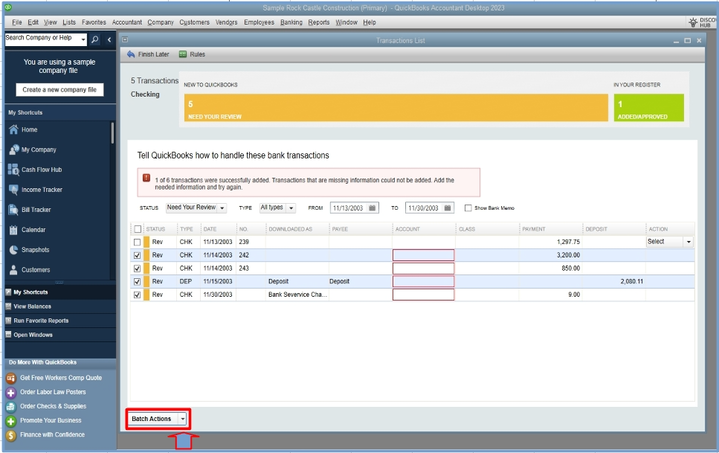This screenshot has width=719, height=453.
Task: Click the Account field for Deposit row
Action: pyautogui.click(x=423, y=282)
